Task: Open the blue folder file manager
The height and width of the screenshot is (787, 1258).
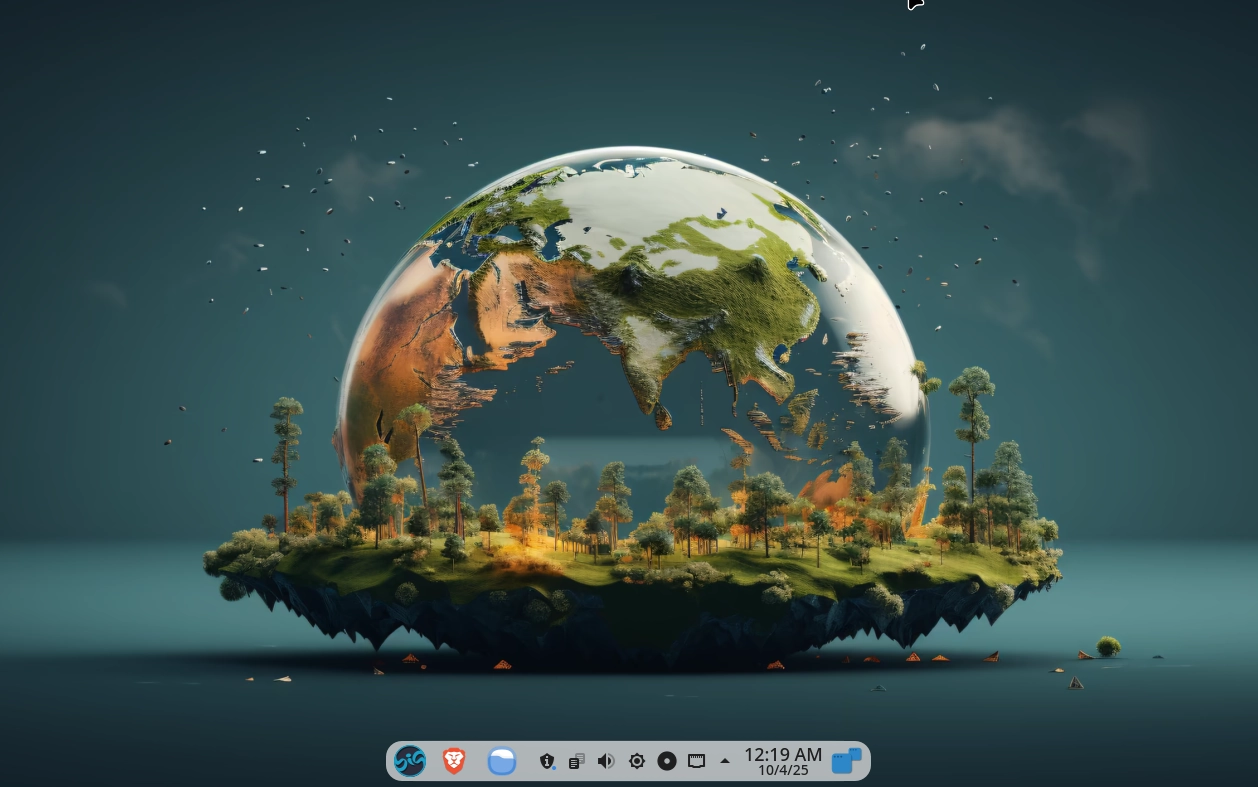Action: pyautogui.click(x=502, y=761)
